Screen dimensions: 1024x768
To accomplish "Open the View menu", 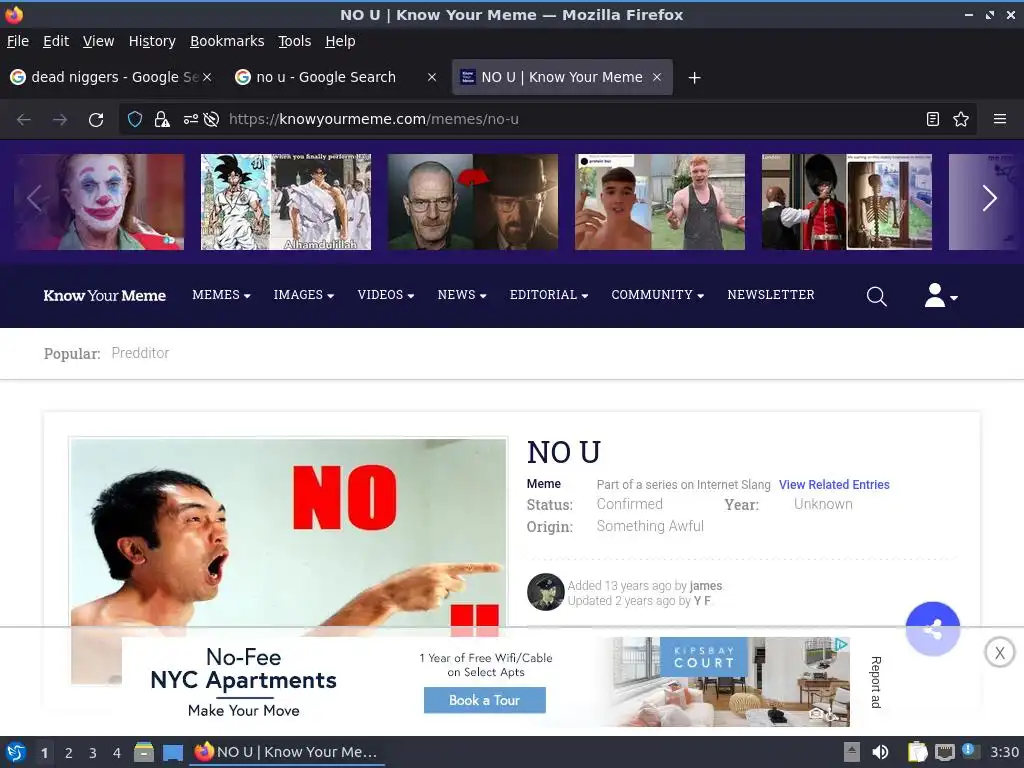I will click(x=99, y=41).
